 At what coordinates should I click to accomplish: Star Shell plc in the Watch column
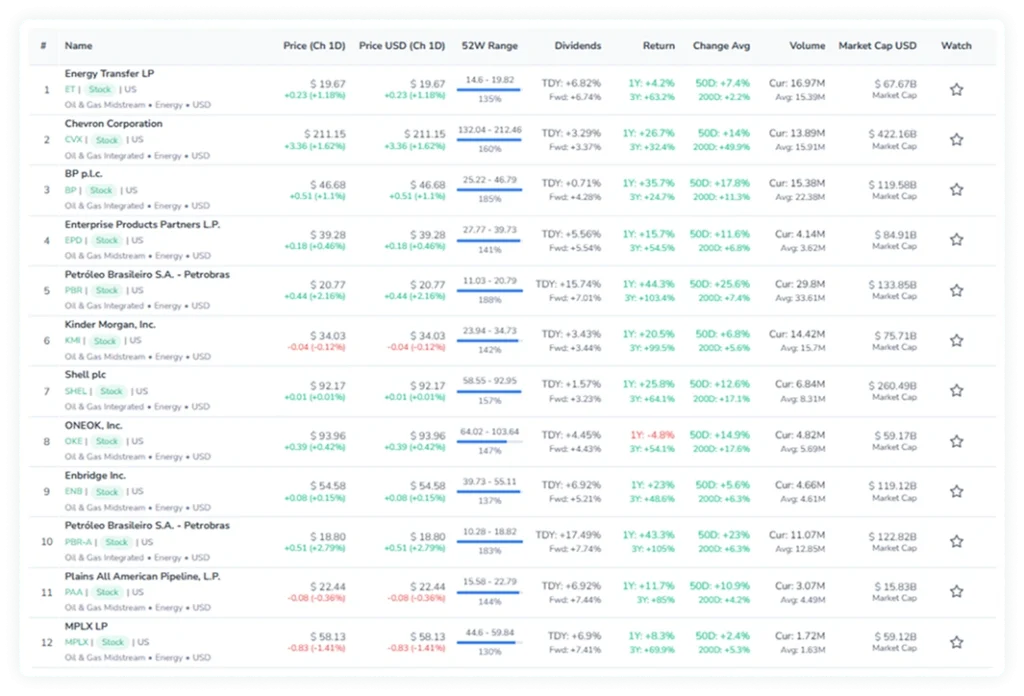pos(956,390)
